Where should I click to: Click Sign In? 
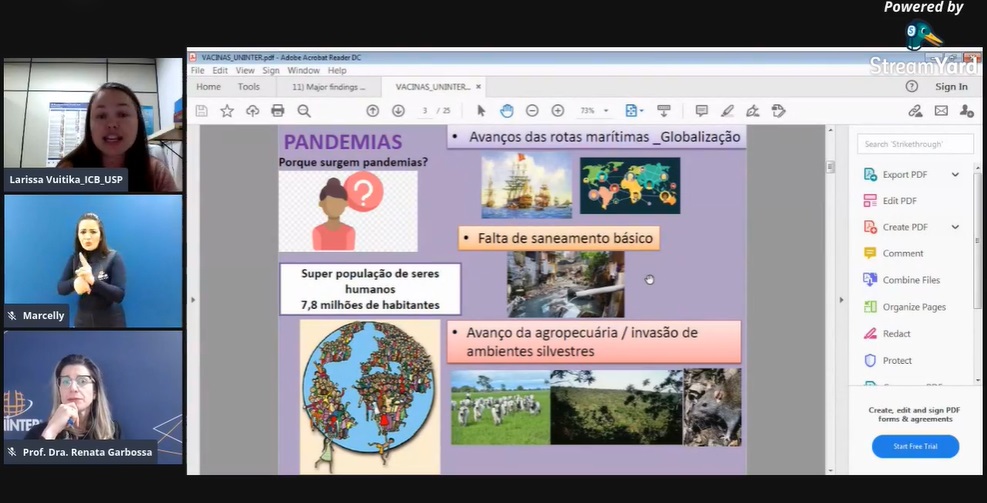click(951, 87)
